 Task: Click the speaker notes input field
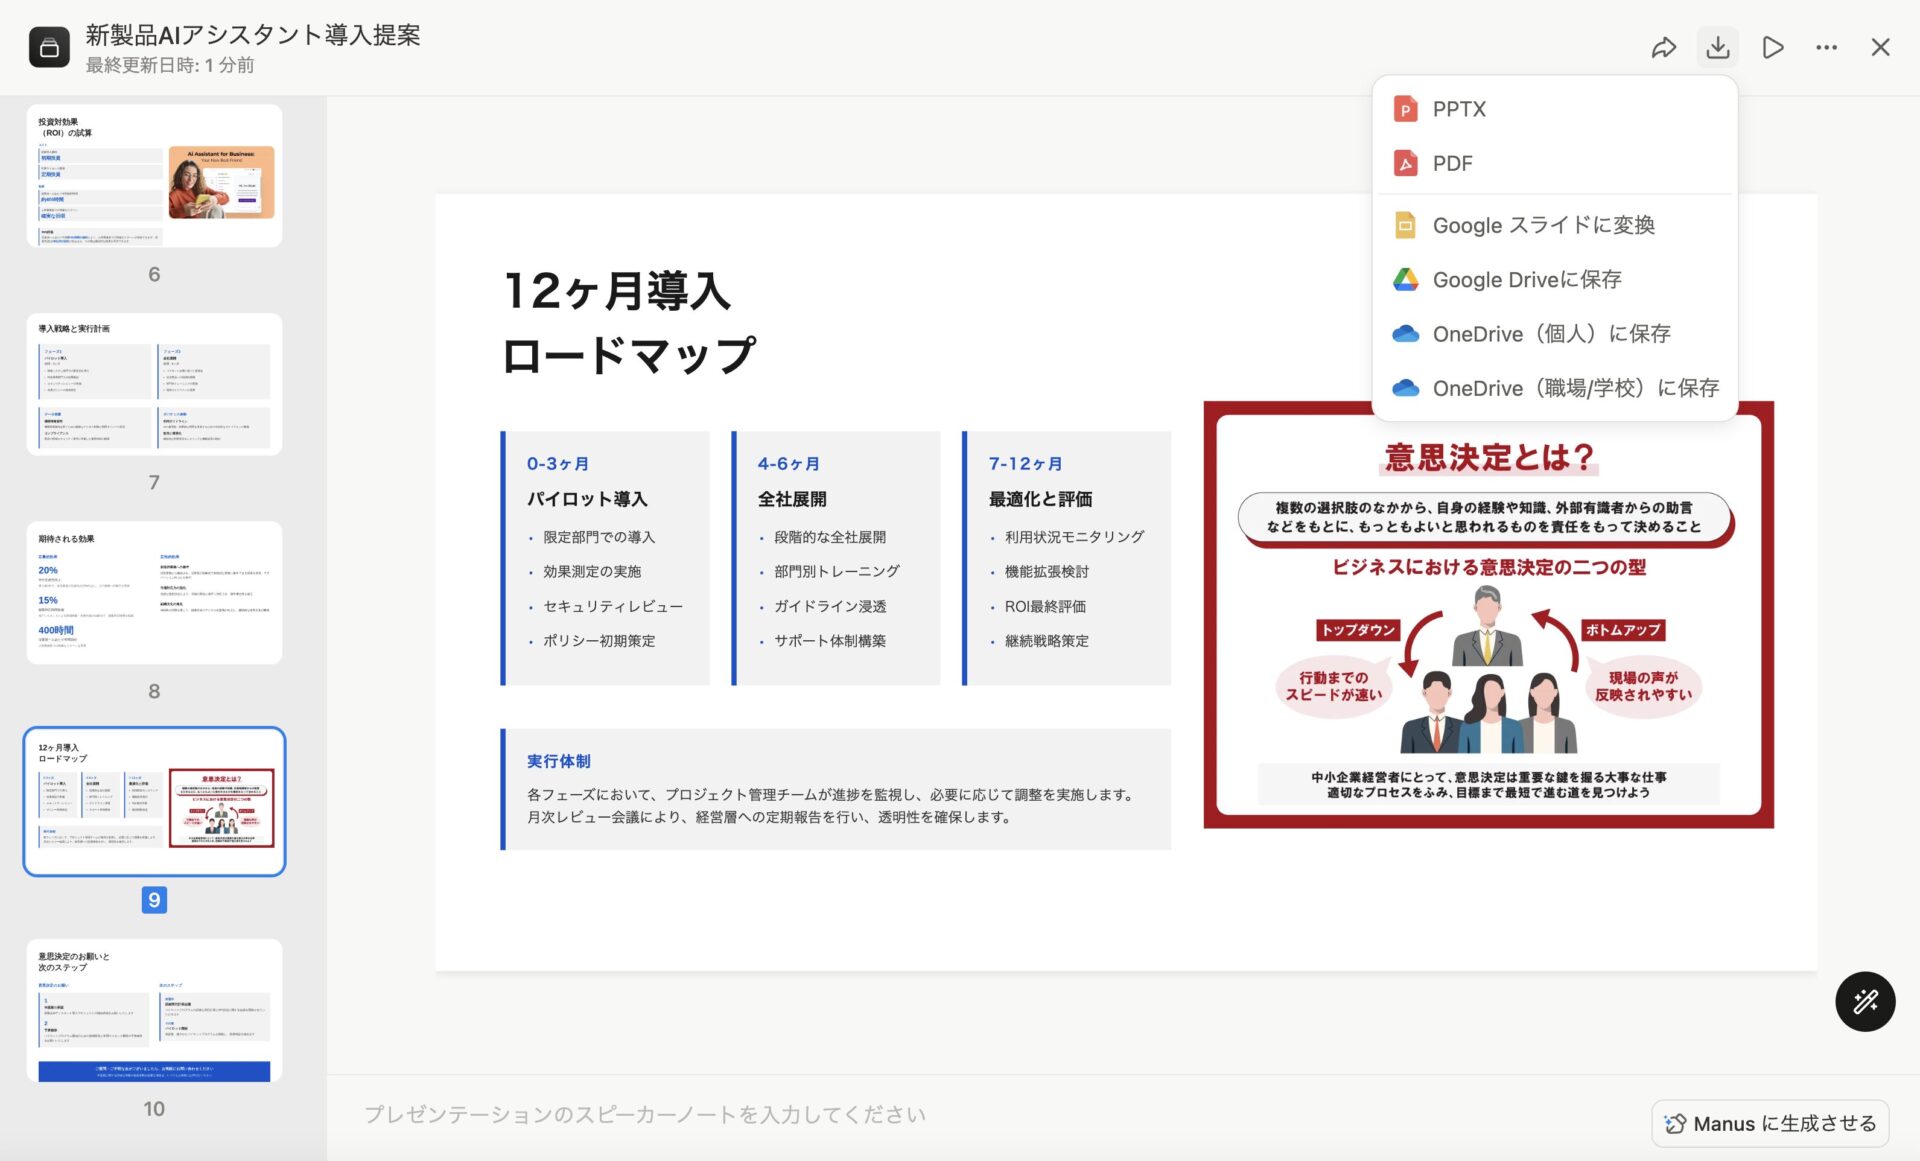900,1114
